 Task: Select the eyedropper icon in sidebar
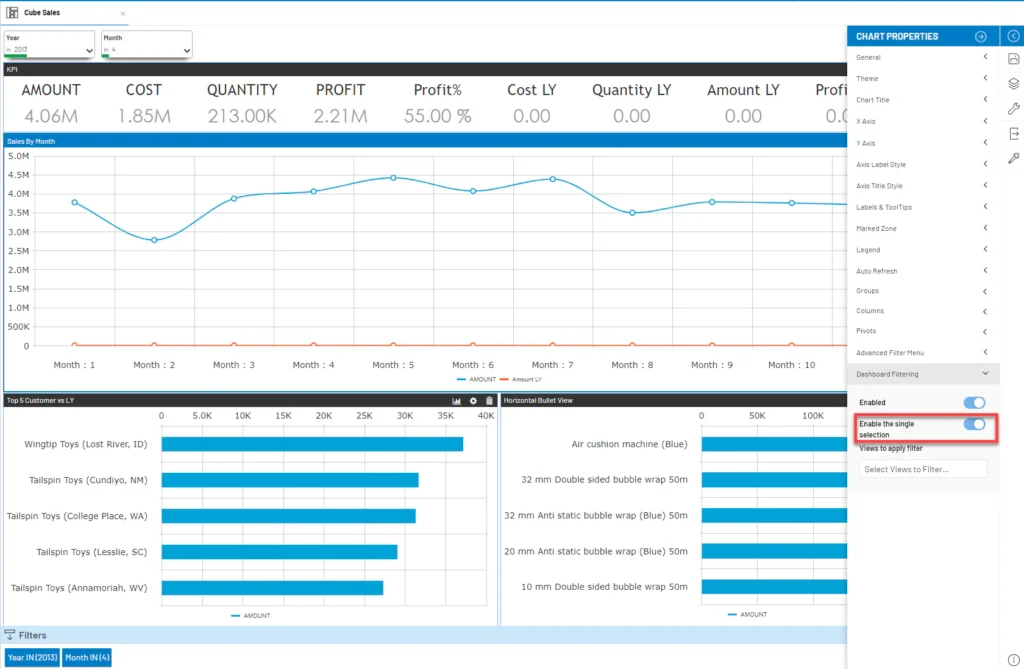pyautogui.click(x=1013, y=158)
